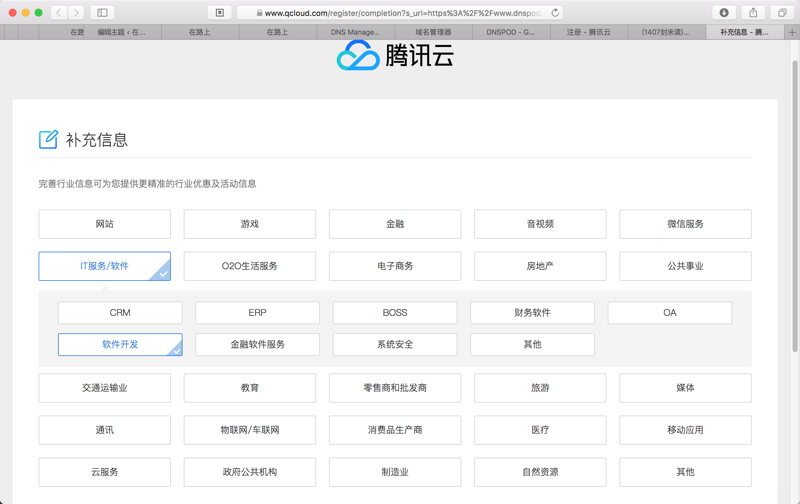The image size is (800, 504).
Task: Open Safari downloads button
Action: [x=723, y=13]
